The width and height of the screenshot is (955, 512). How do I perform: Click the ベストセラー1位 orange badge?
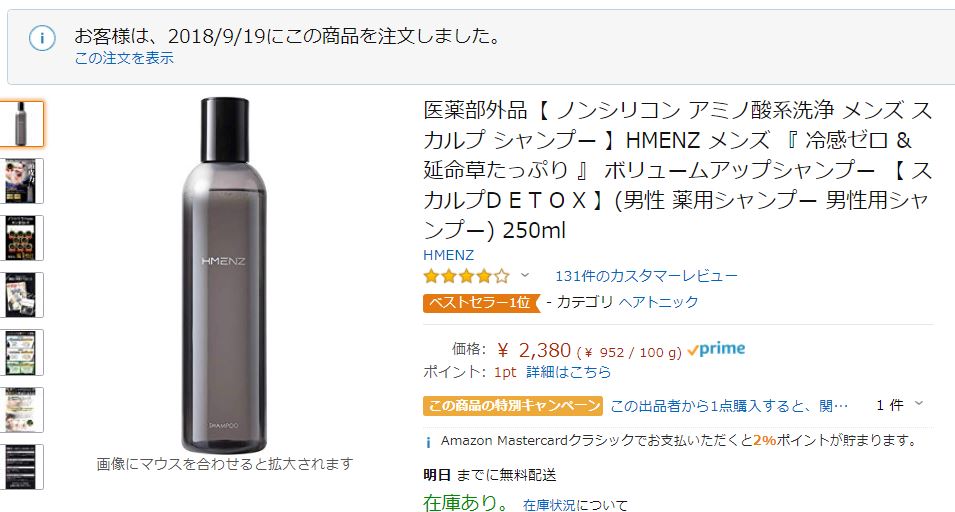click(x=481, y=303)
